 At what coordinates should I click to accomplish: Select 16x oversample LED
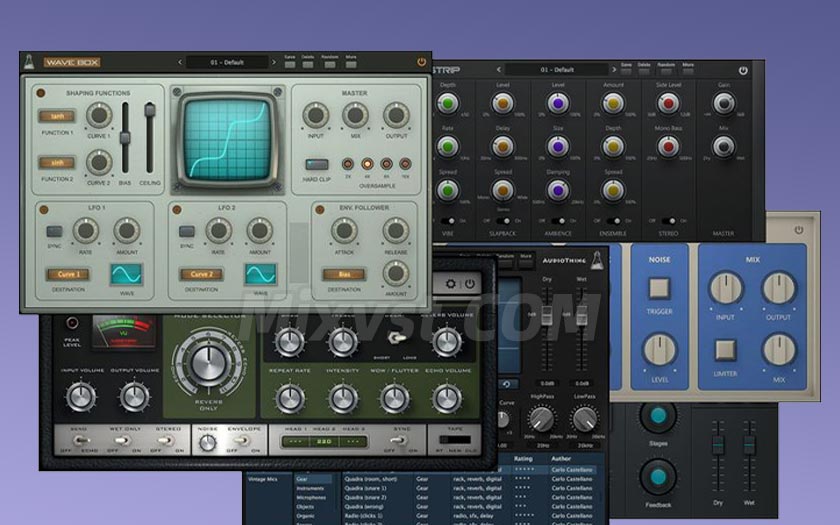406,164
